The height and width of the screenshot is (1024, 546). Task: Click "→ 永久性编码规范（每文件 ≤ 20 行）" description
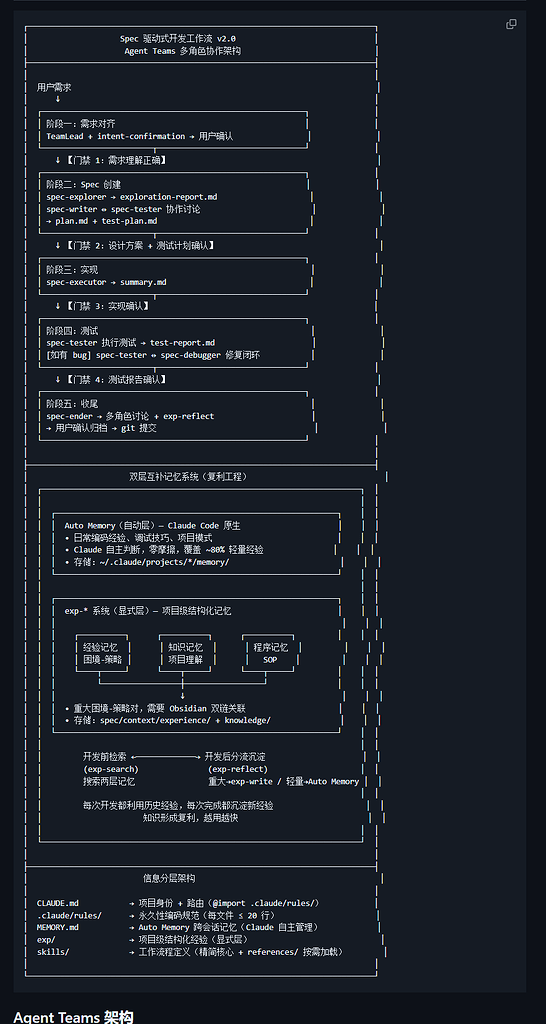[x=202, y=916]
